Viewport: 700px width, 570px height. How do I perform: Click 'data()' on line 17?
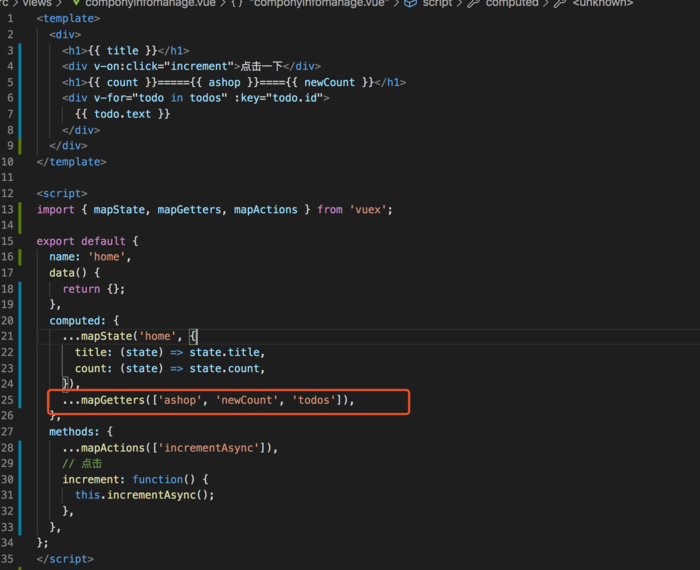68,273
